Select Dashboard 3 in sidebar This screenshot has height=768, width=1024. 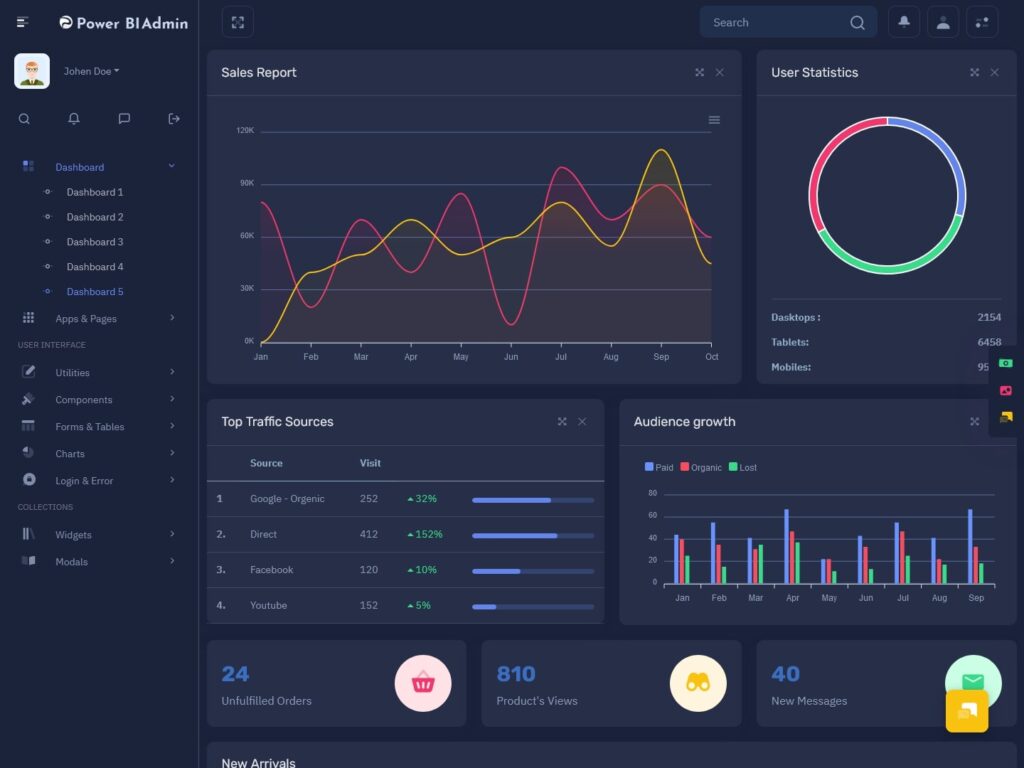(x=95, y=242)
